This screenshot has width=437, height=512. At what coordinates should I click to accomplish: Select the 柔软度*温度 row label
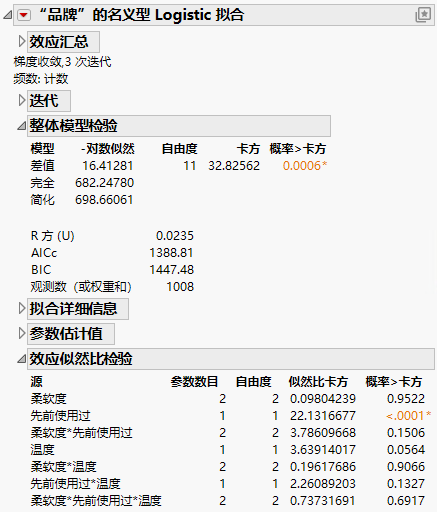pos(63,467)
